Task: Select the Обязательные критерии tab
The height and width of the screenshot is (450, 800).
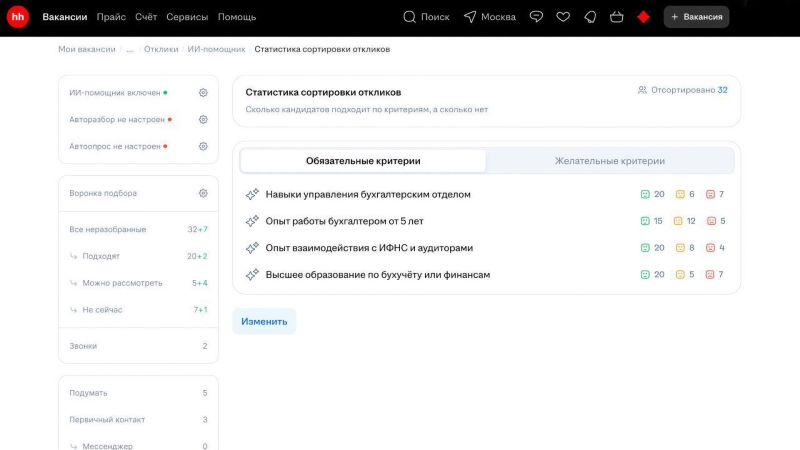Action: pos(363,161)
